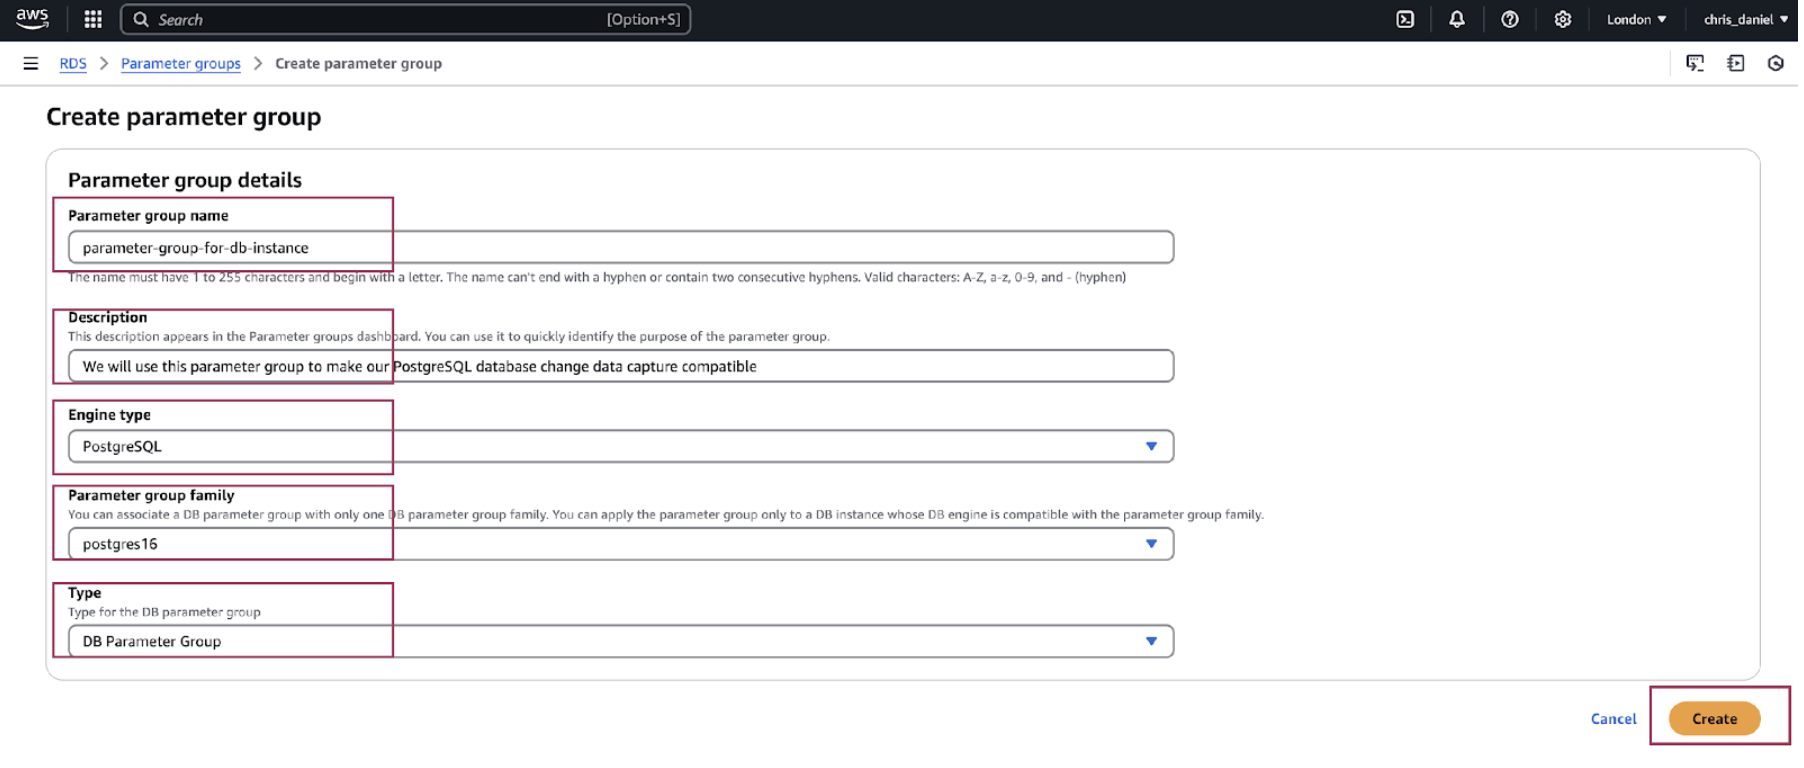Viewport: 1804px width, 768px height.
Task: Click the name rules hint text below name field
Action: point(597,277)
